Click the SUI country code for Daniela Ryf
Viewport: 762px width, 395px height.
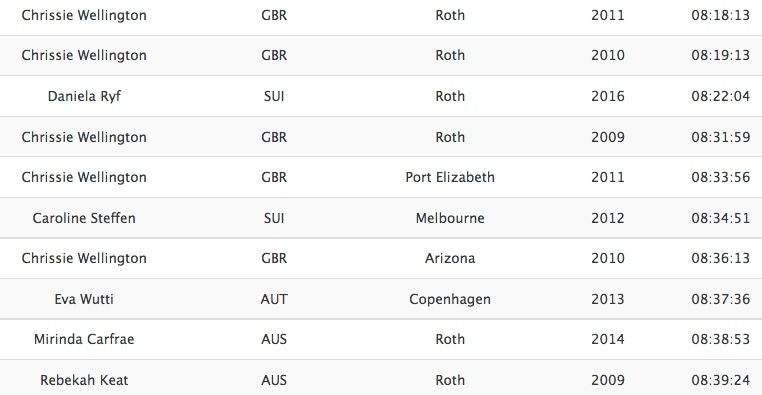click(274, 96)
